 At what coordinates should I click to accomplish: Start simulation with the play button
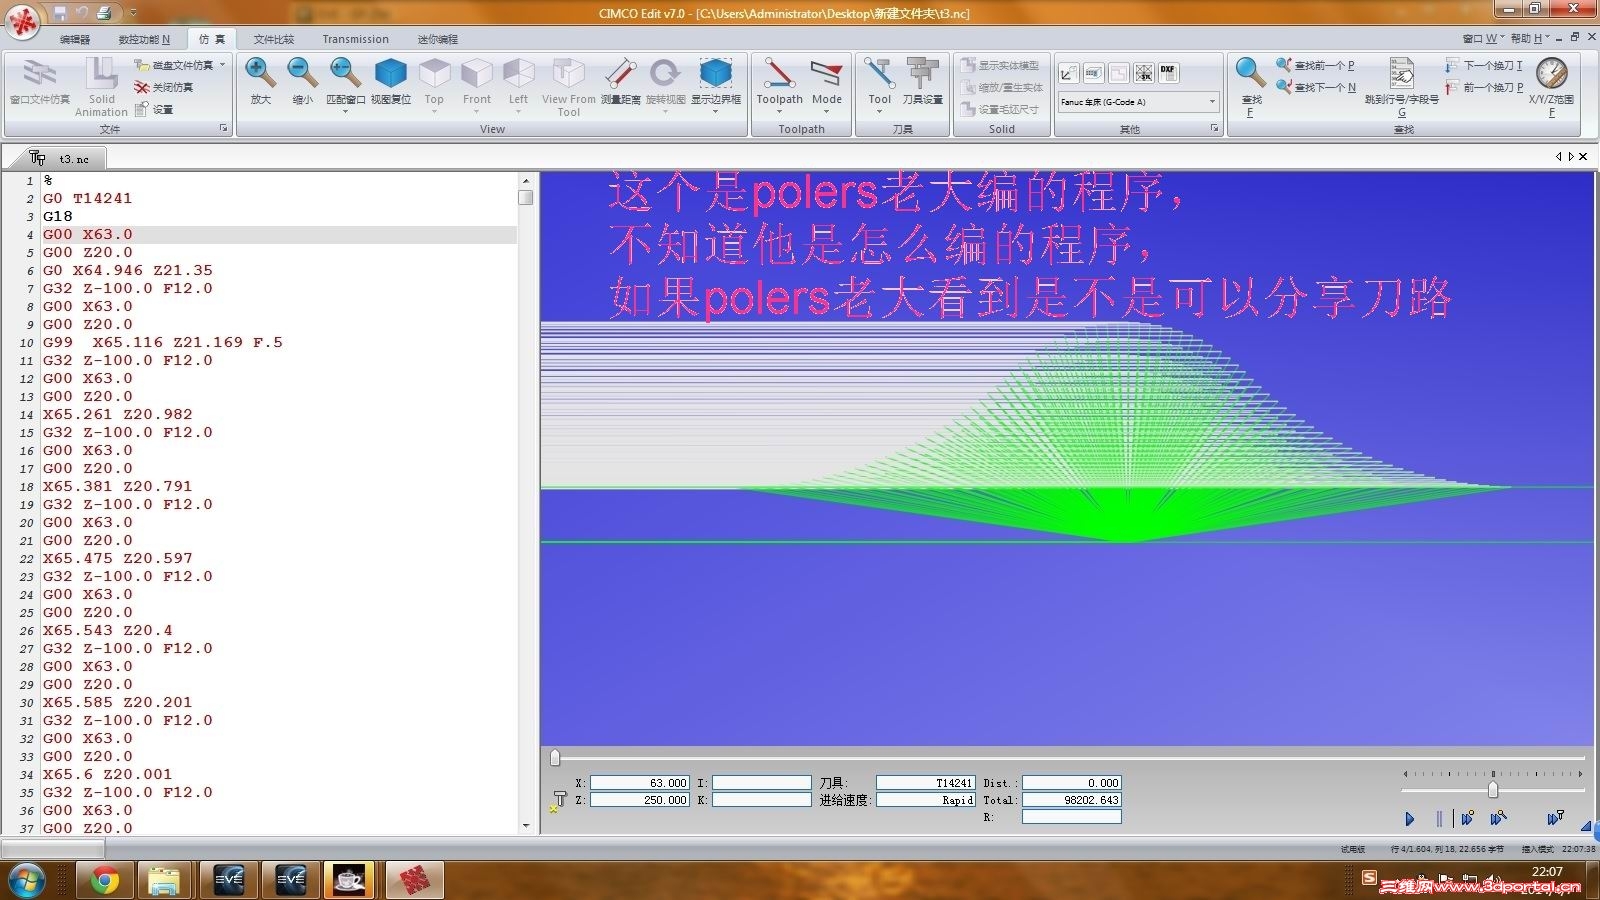click(1410, 819)
